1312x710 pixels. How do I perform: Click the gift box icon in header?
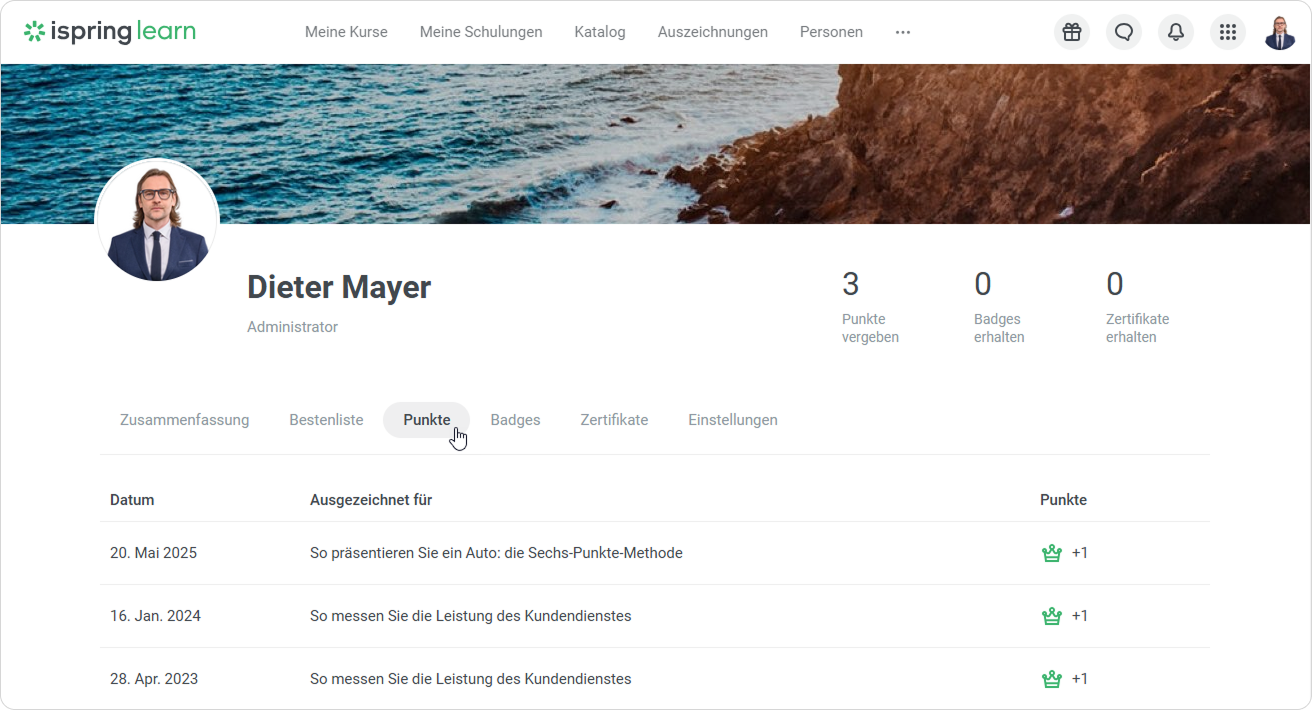1072,32
